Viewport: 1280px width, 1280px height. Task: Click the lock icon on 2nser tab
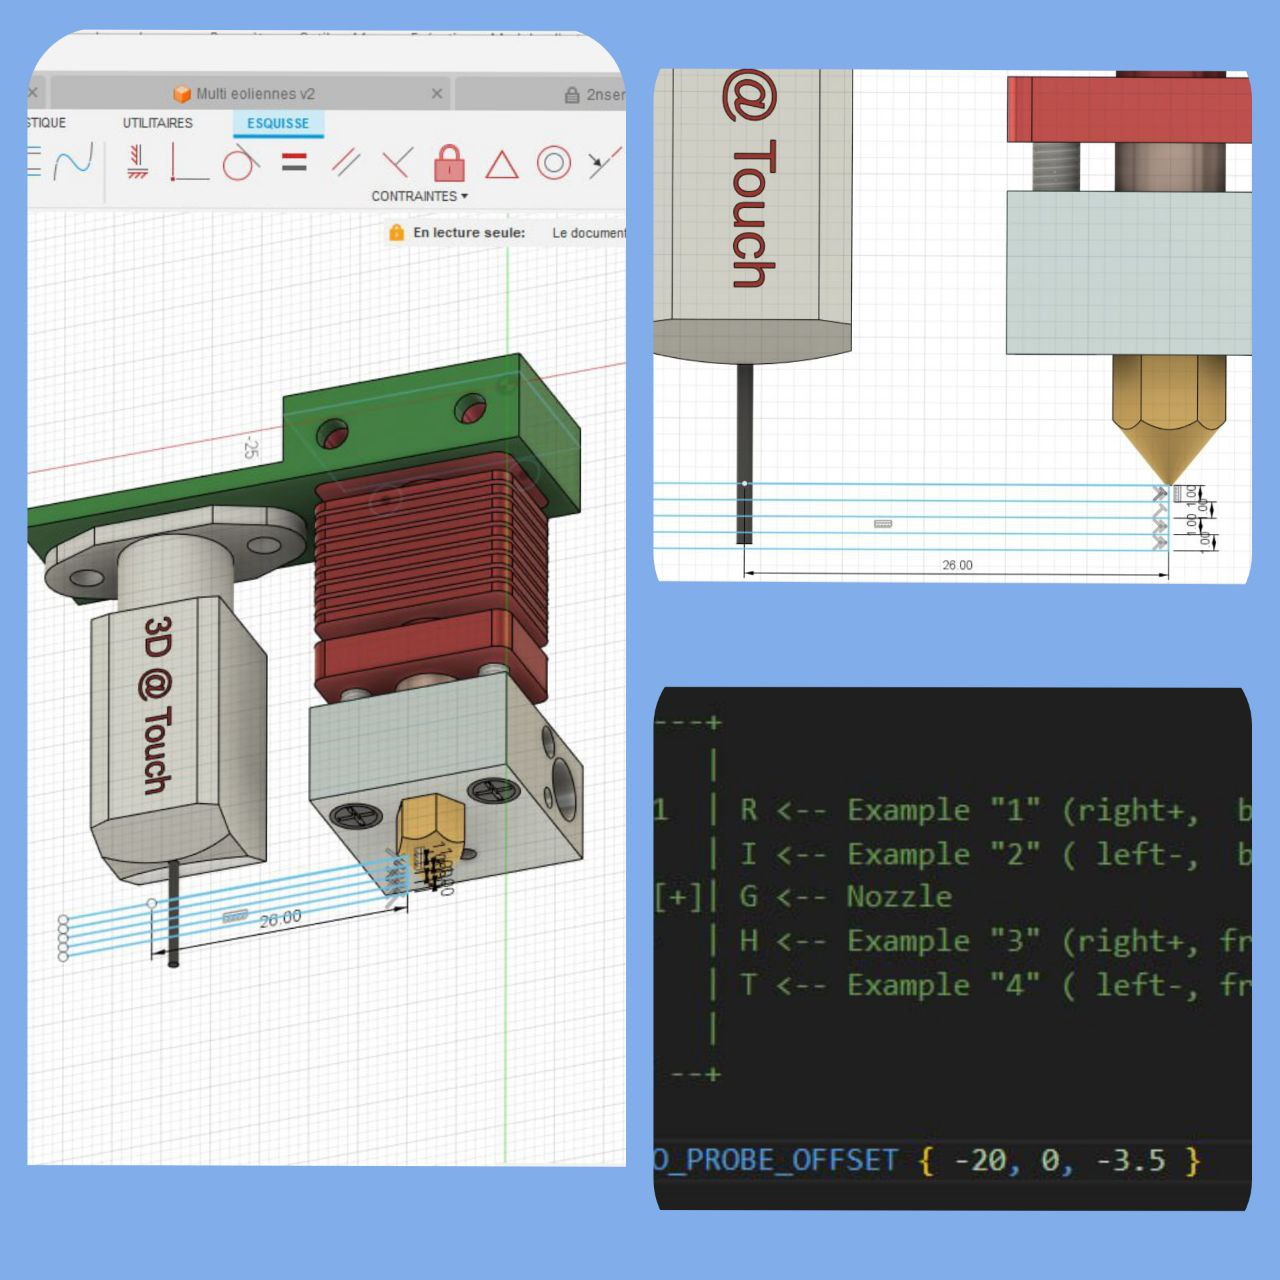tap(572, 95)
